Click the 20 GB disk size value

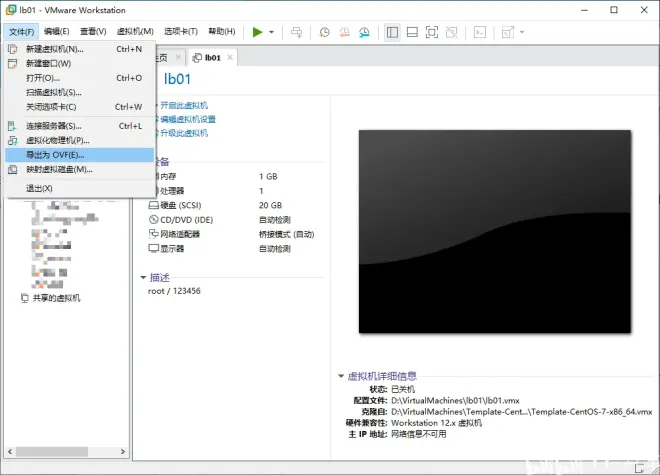pyautogui.click(x=270, y=205)
